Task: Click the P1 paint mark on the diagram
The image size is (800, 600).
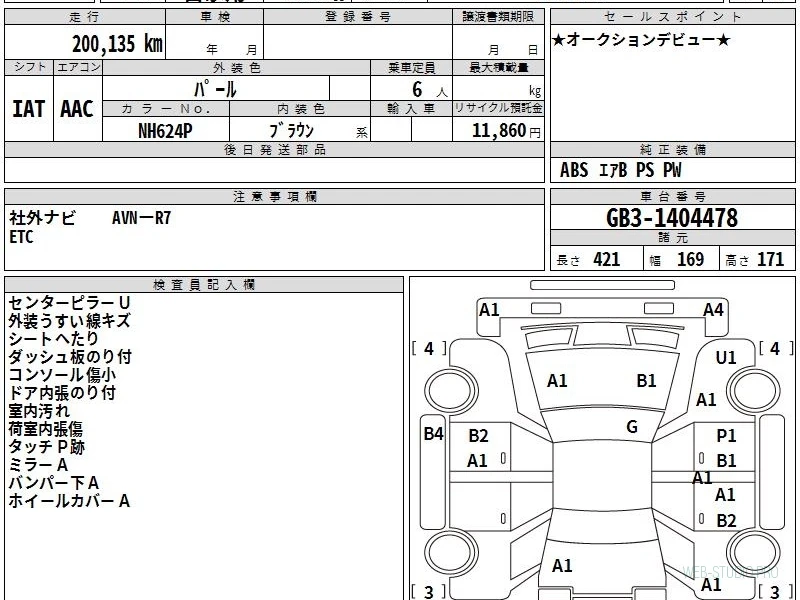Action: 726,436
